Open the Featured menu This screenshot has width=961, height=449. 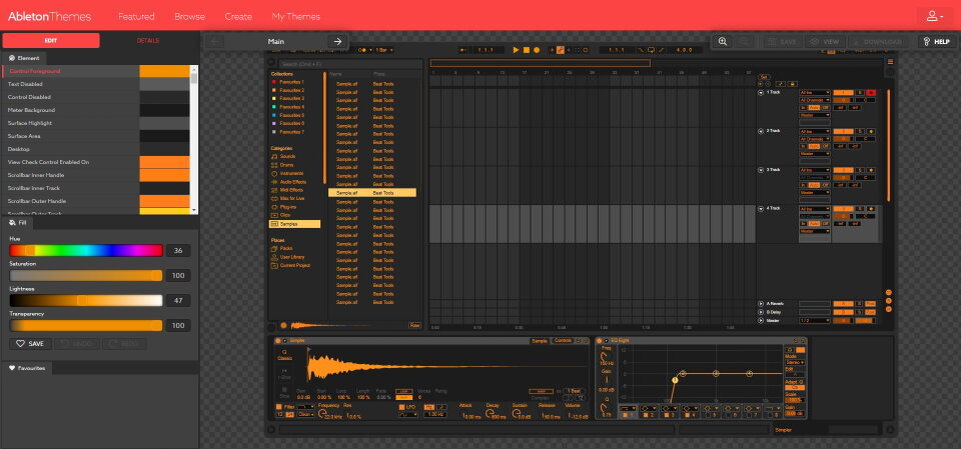click(x=136, y=17)
